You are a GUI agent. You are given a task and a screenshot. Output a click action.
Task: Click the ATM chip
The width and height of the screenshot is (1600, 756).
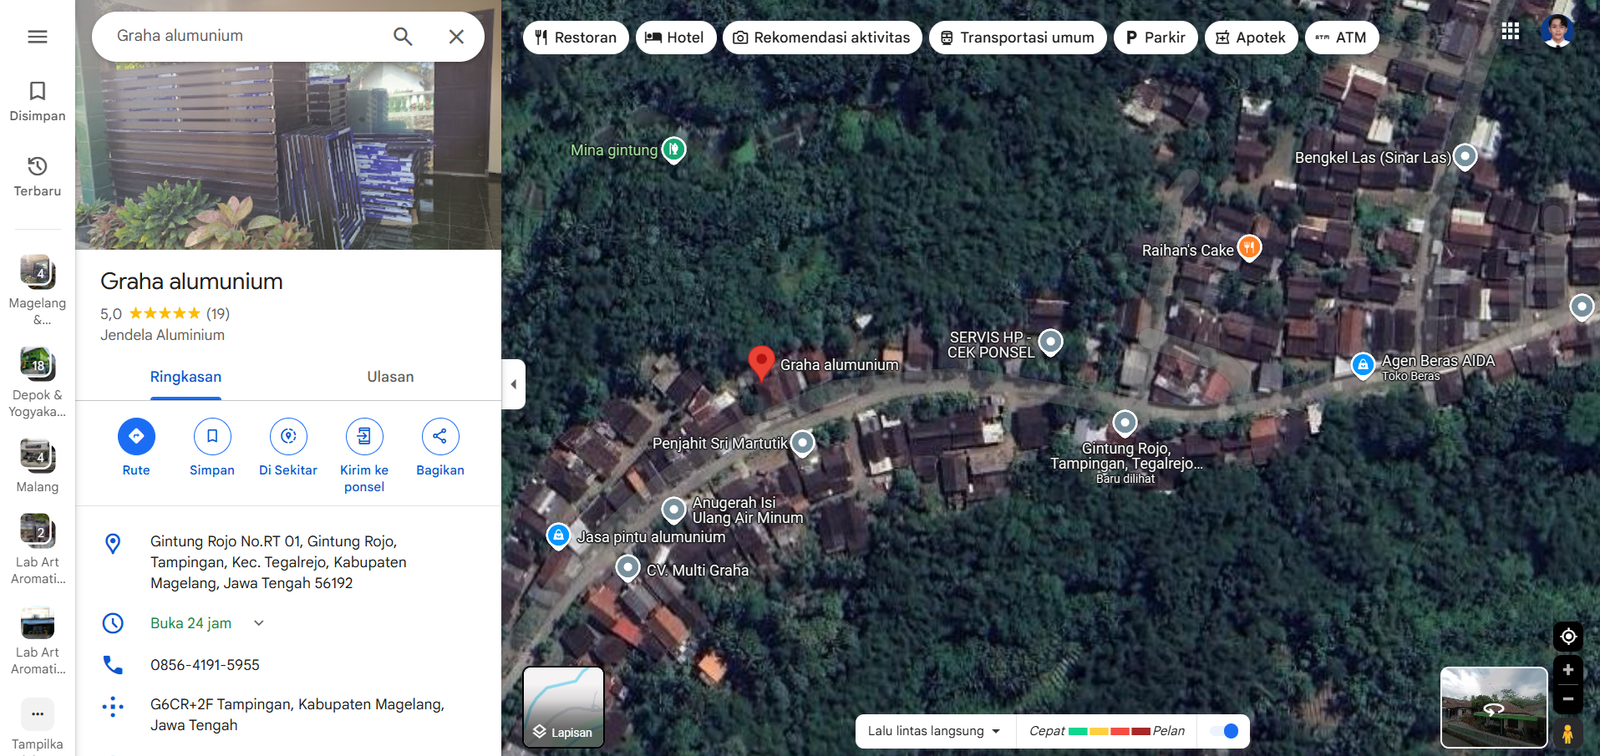click(x=1342, y=37)
